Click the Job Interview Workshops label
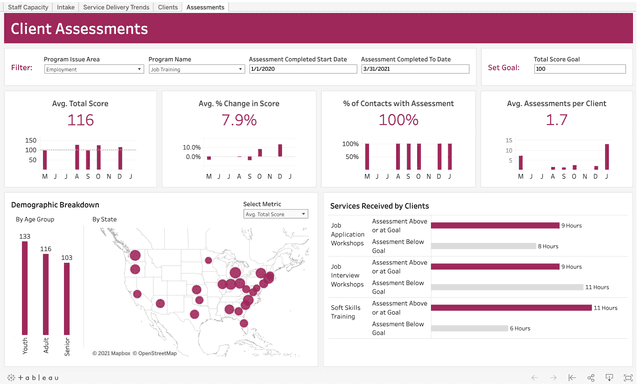The height and width of the screenshot is (385, 640). click(x=347, y=276)
